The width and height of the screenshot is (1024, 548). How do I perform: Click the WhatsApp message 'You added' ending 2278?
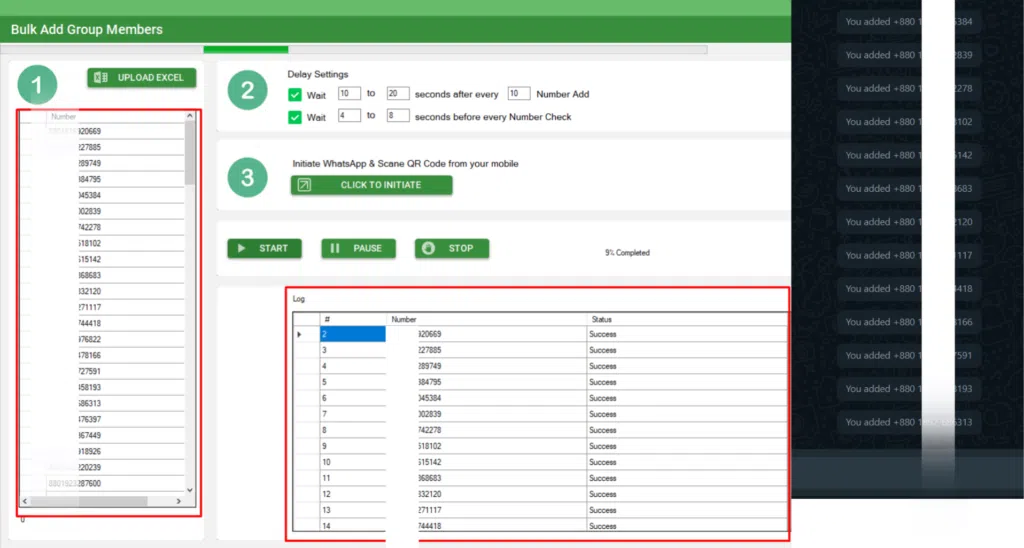pyautogui.click(x=908, y=88)
